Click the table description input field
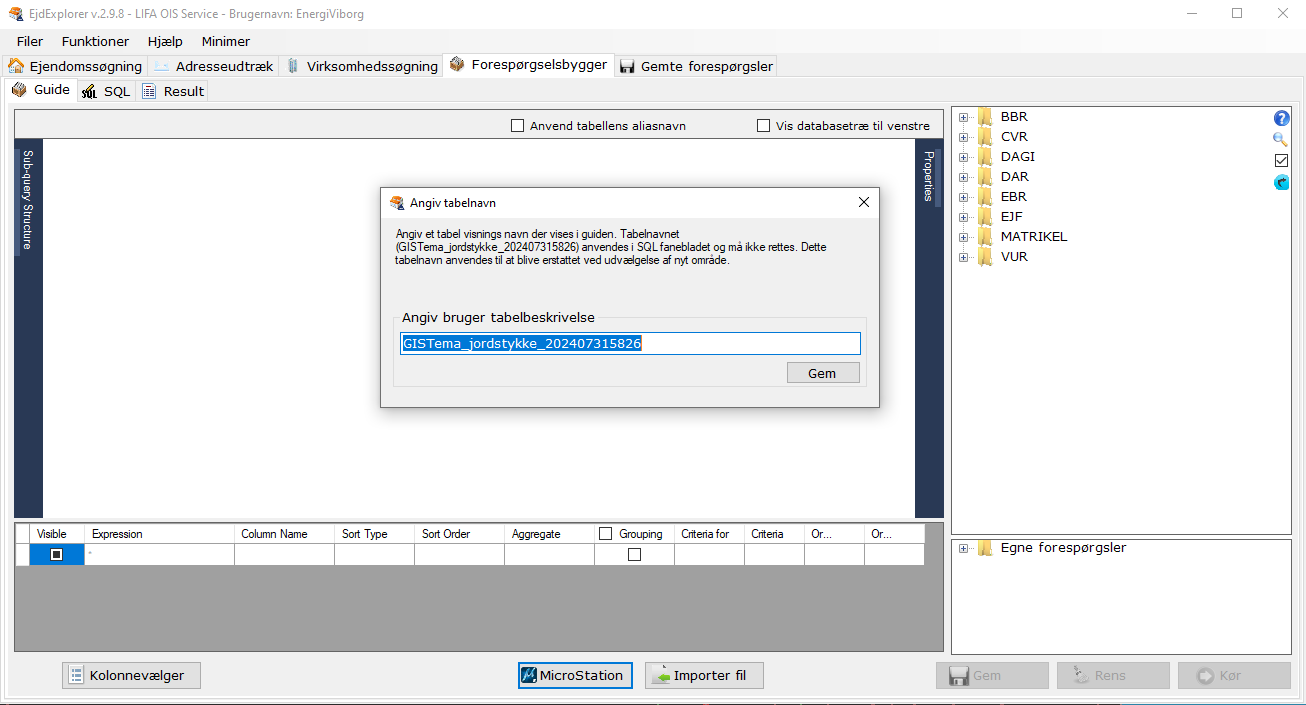1306x705 pixels. pos(630,343)
